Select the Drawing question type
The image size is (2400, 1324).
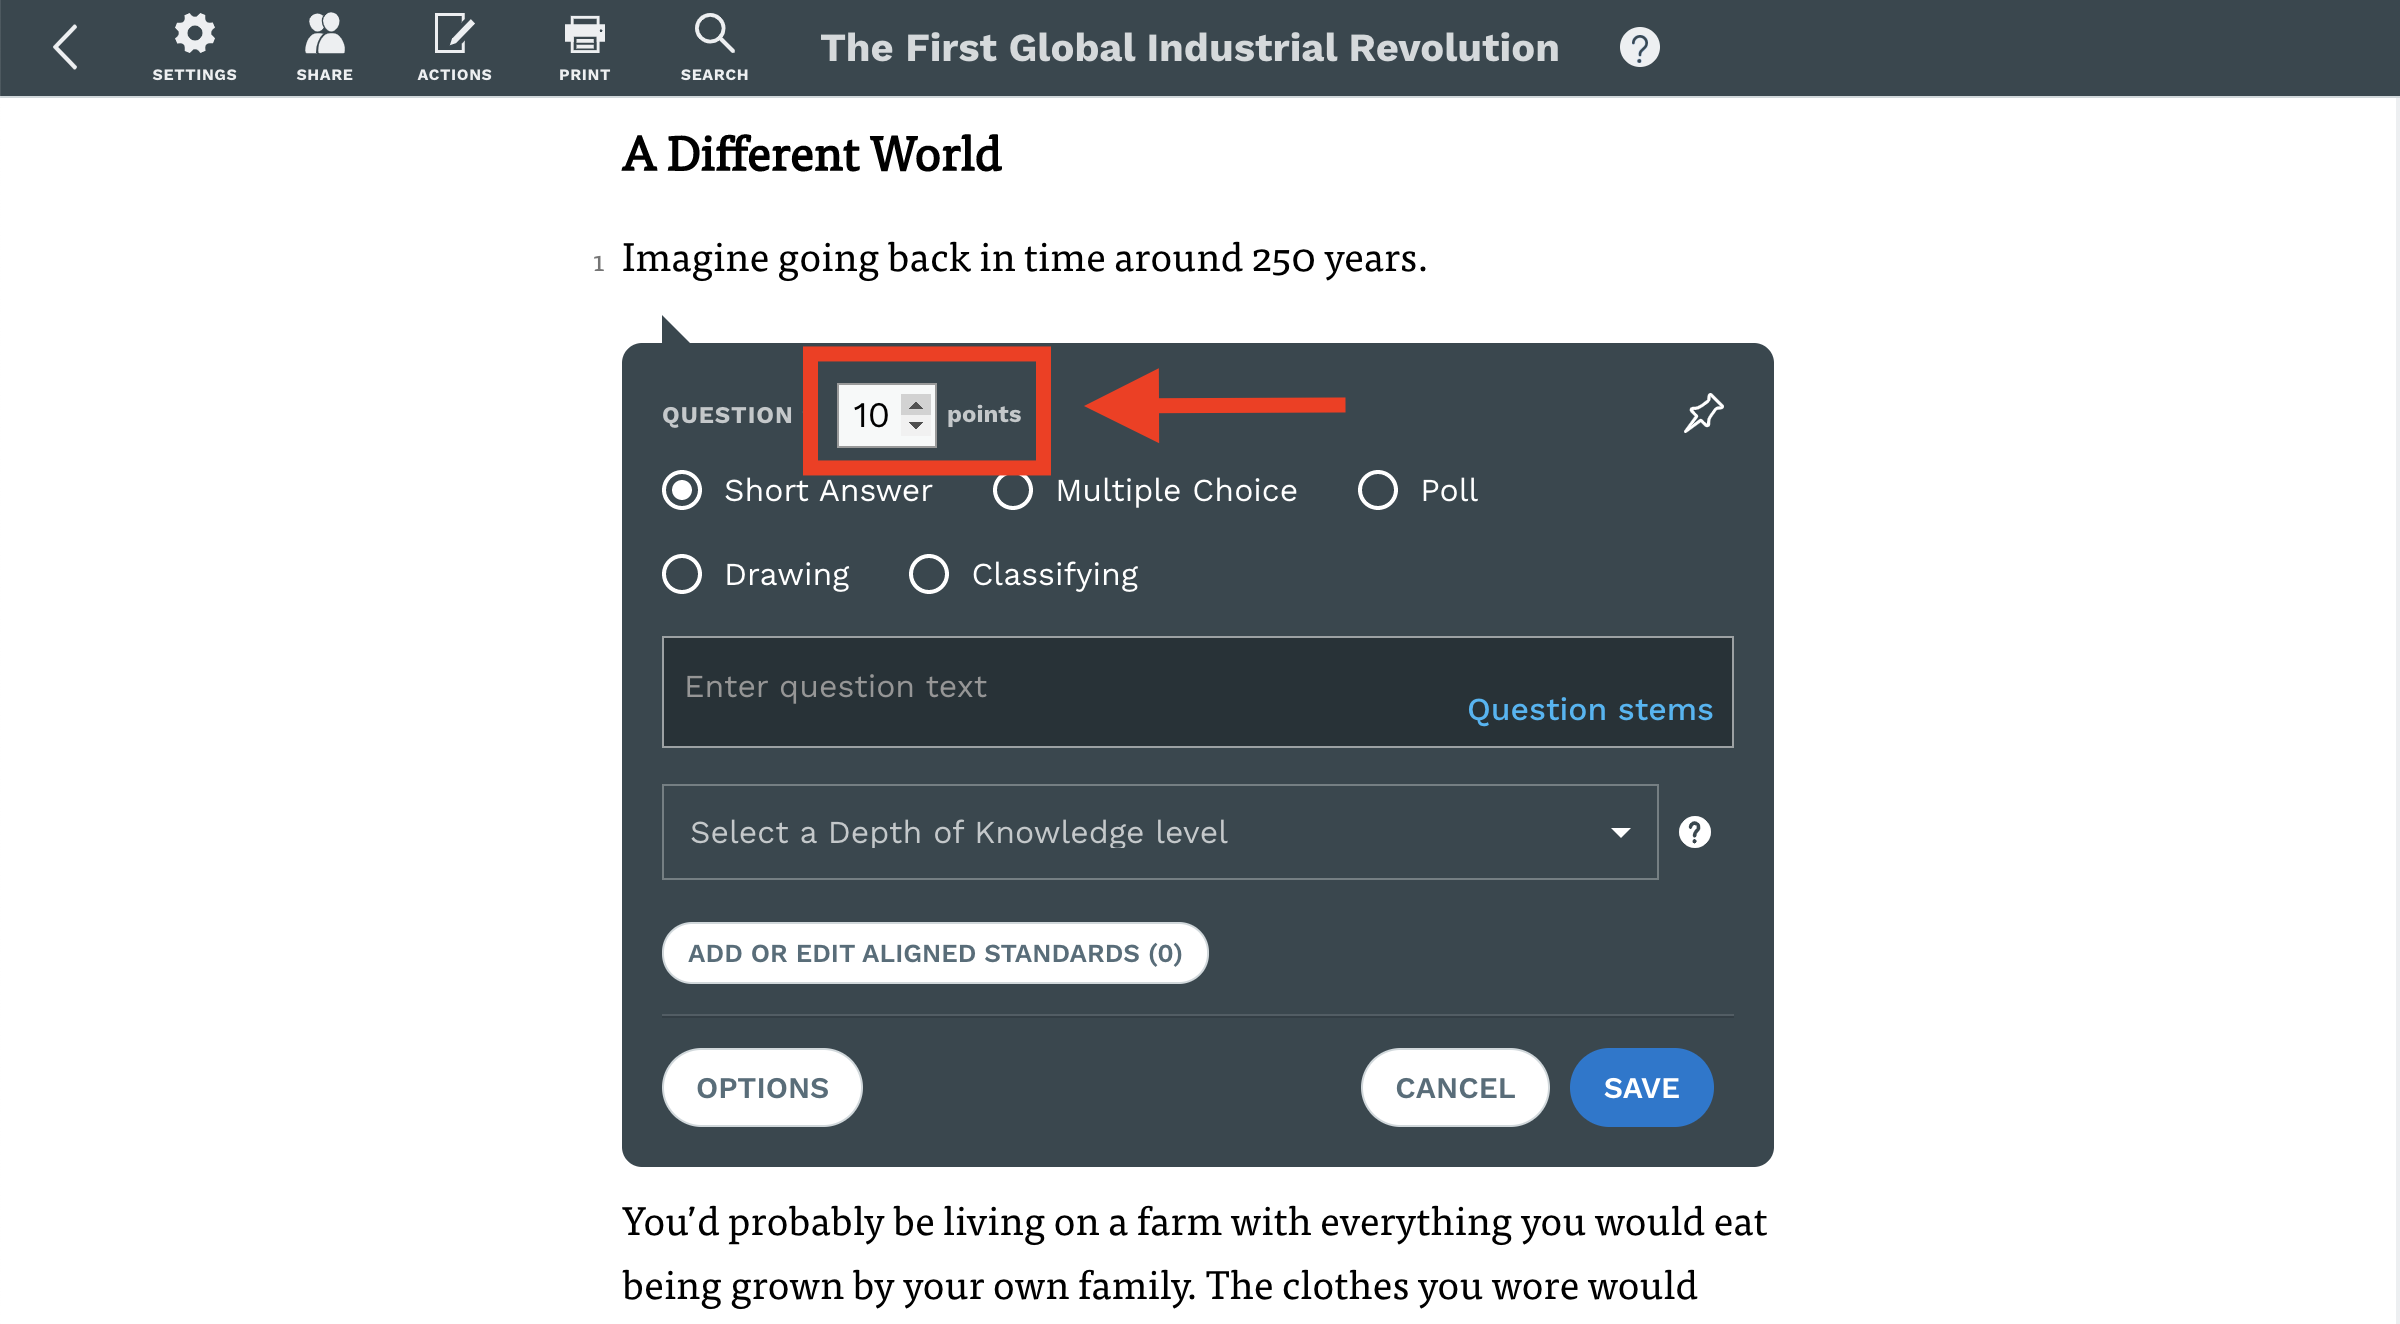pos(682,574)
